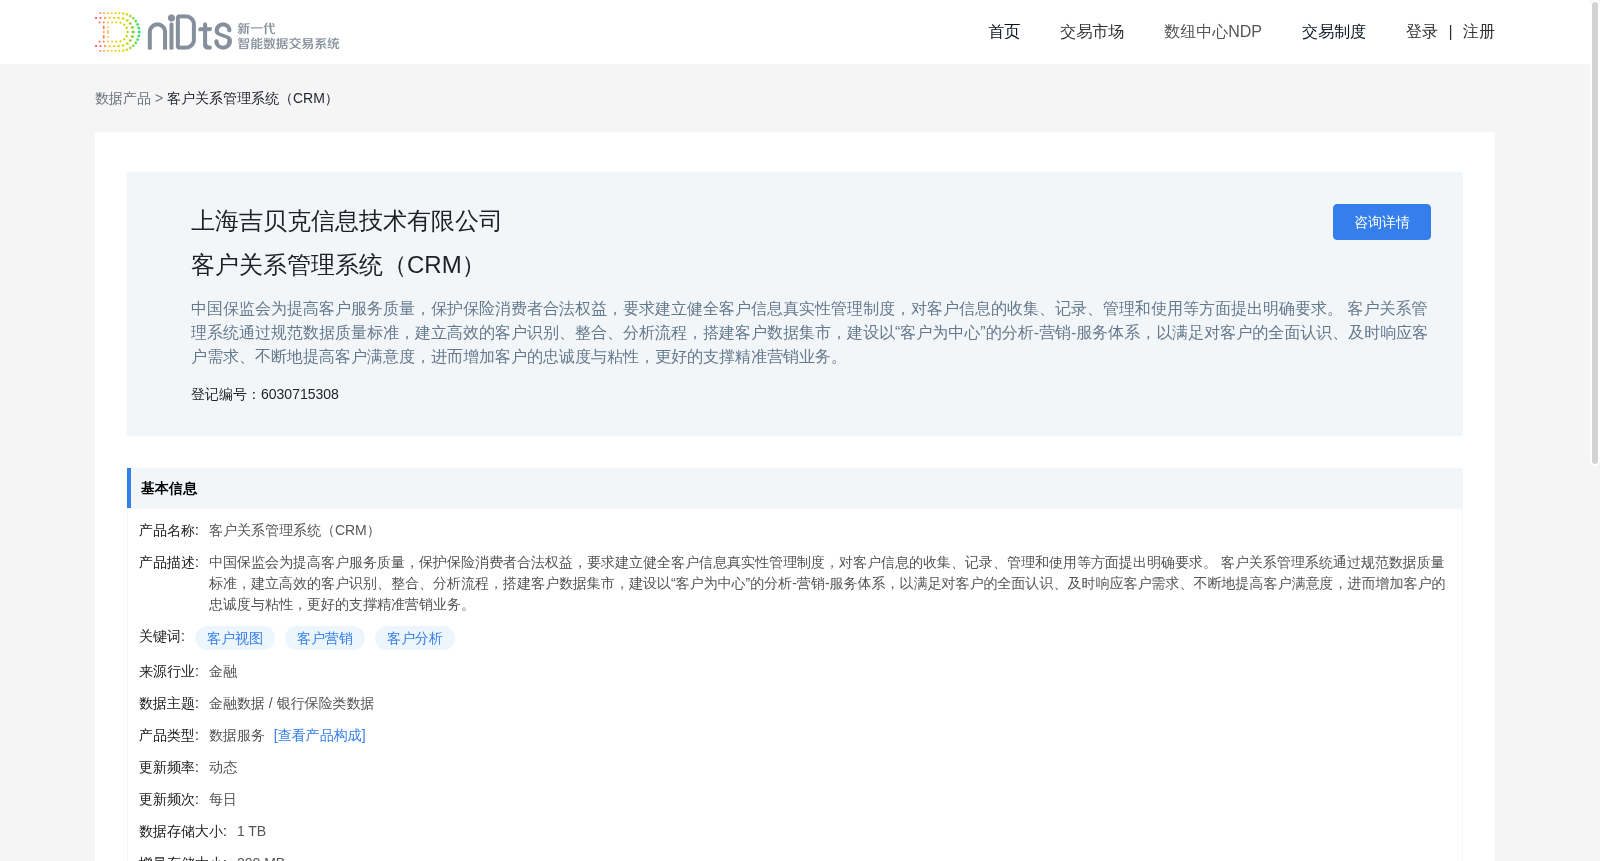Viewport: 1600px width, 861px height.
Task: Open the 交易市场 menu item
Action: tap(1092, 32)
